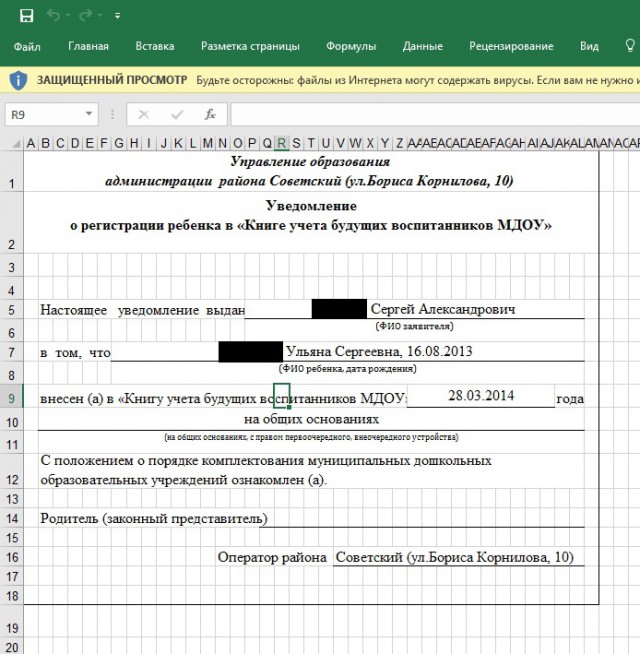Click into the formula bar input
The width and height of the screenshot is (640, 654).
click(x=435, y=114)
